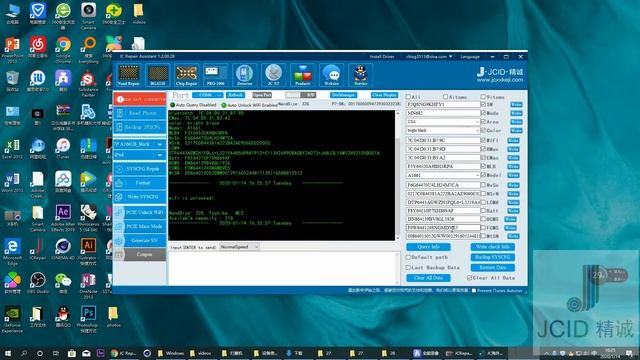Click SYSCFG Repair in the sidebar
Viewport: 640px width, 360px height.
(x=140, y=169)
